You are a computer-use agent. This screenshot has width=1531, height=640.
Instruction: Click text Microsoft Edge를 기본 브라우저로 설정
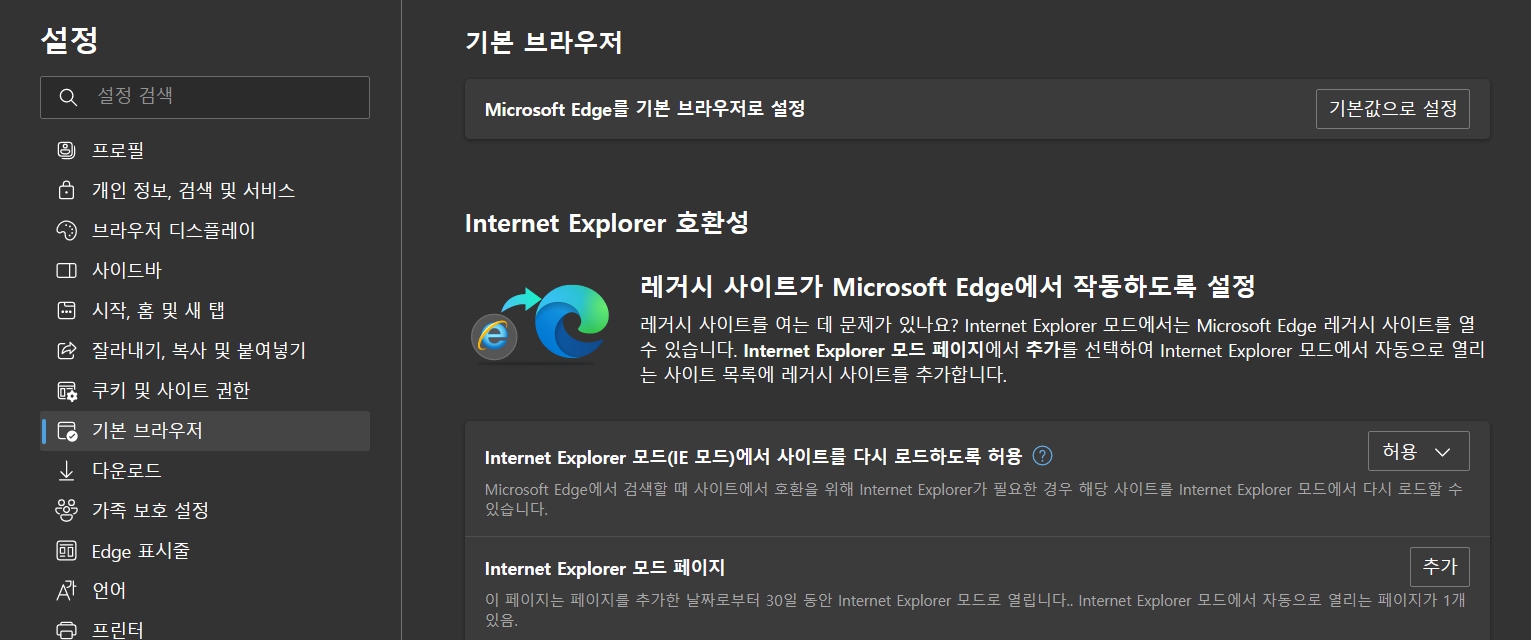click(645, 109)
